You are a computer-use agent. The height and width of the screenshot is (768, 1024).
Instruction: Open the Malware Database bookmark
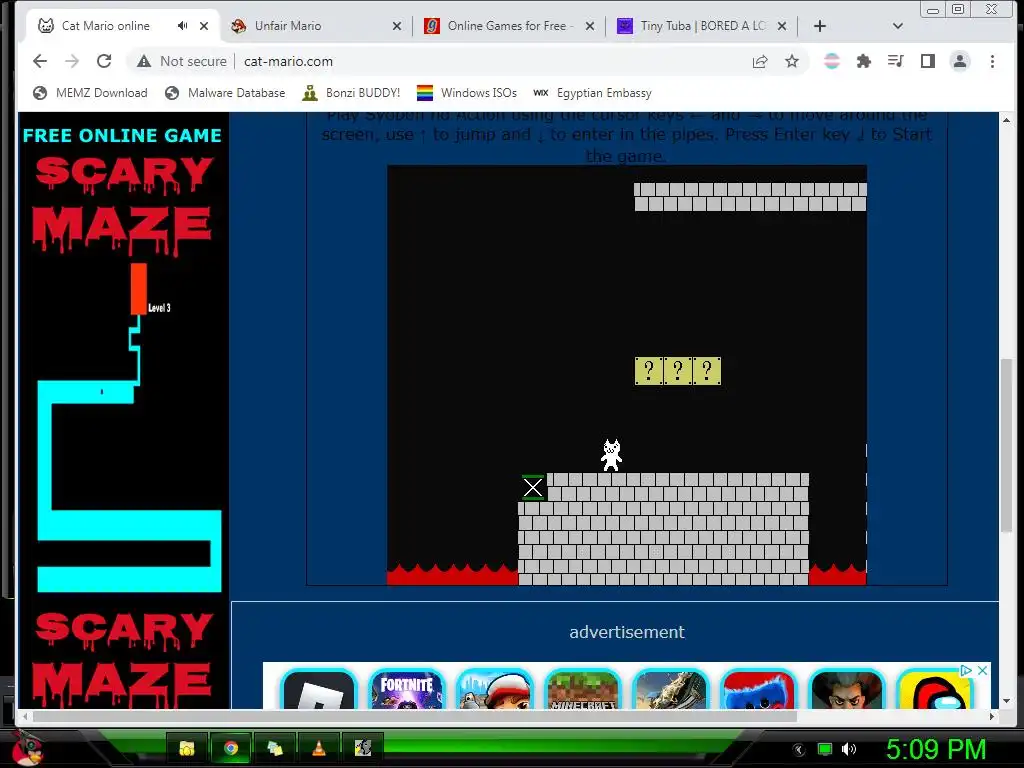[225, 93]
